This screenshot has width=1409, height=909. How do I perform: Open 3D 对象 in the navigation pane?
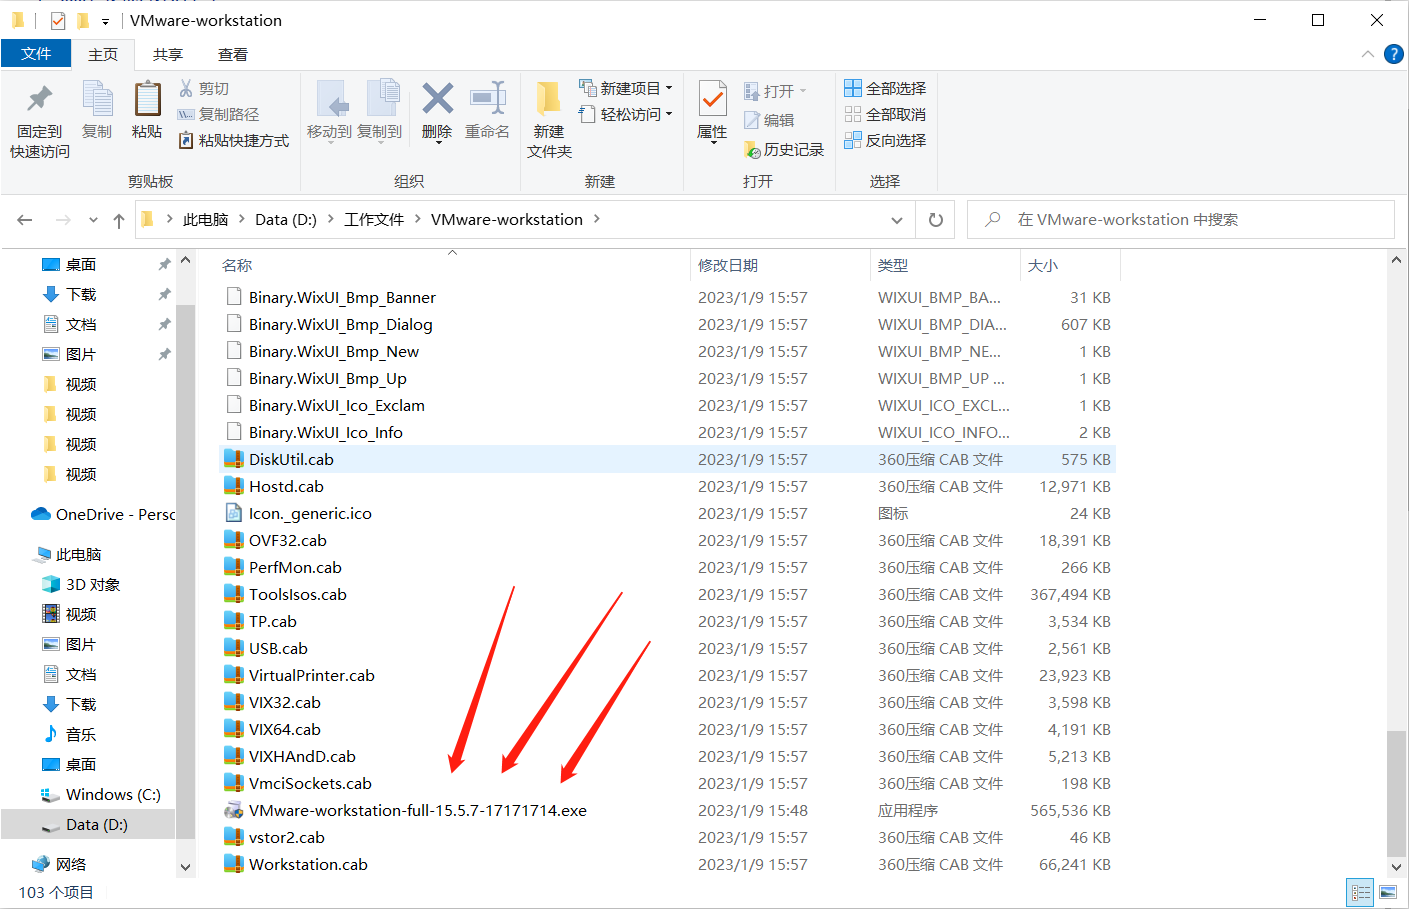(81, 584)
